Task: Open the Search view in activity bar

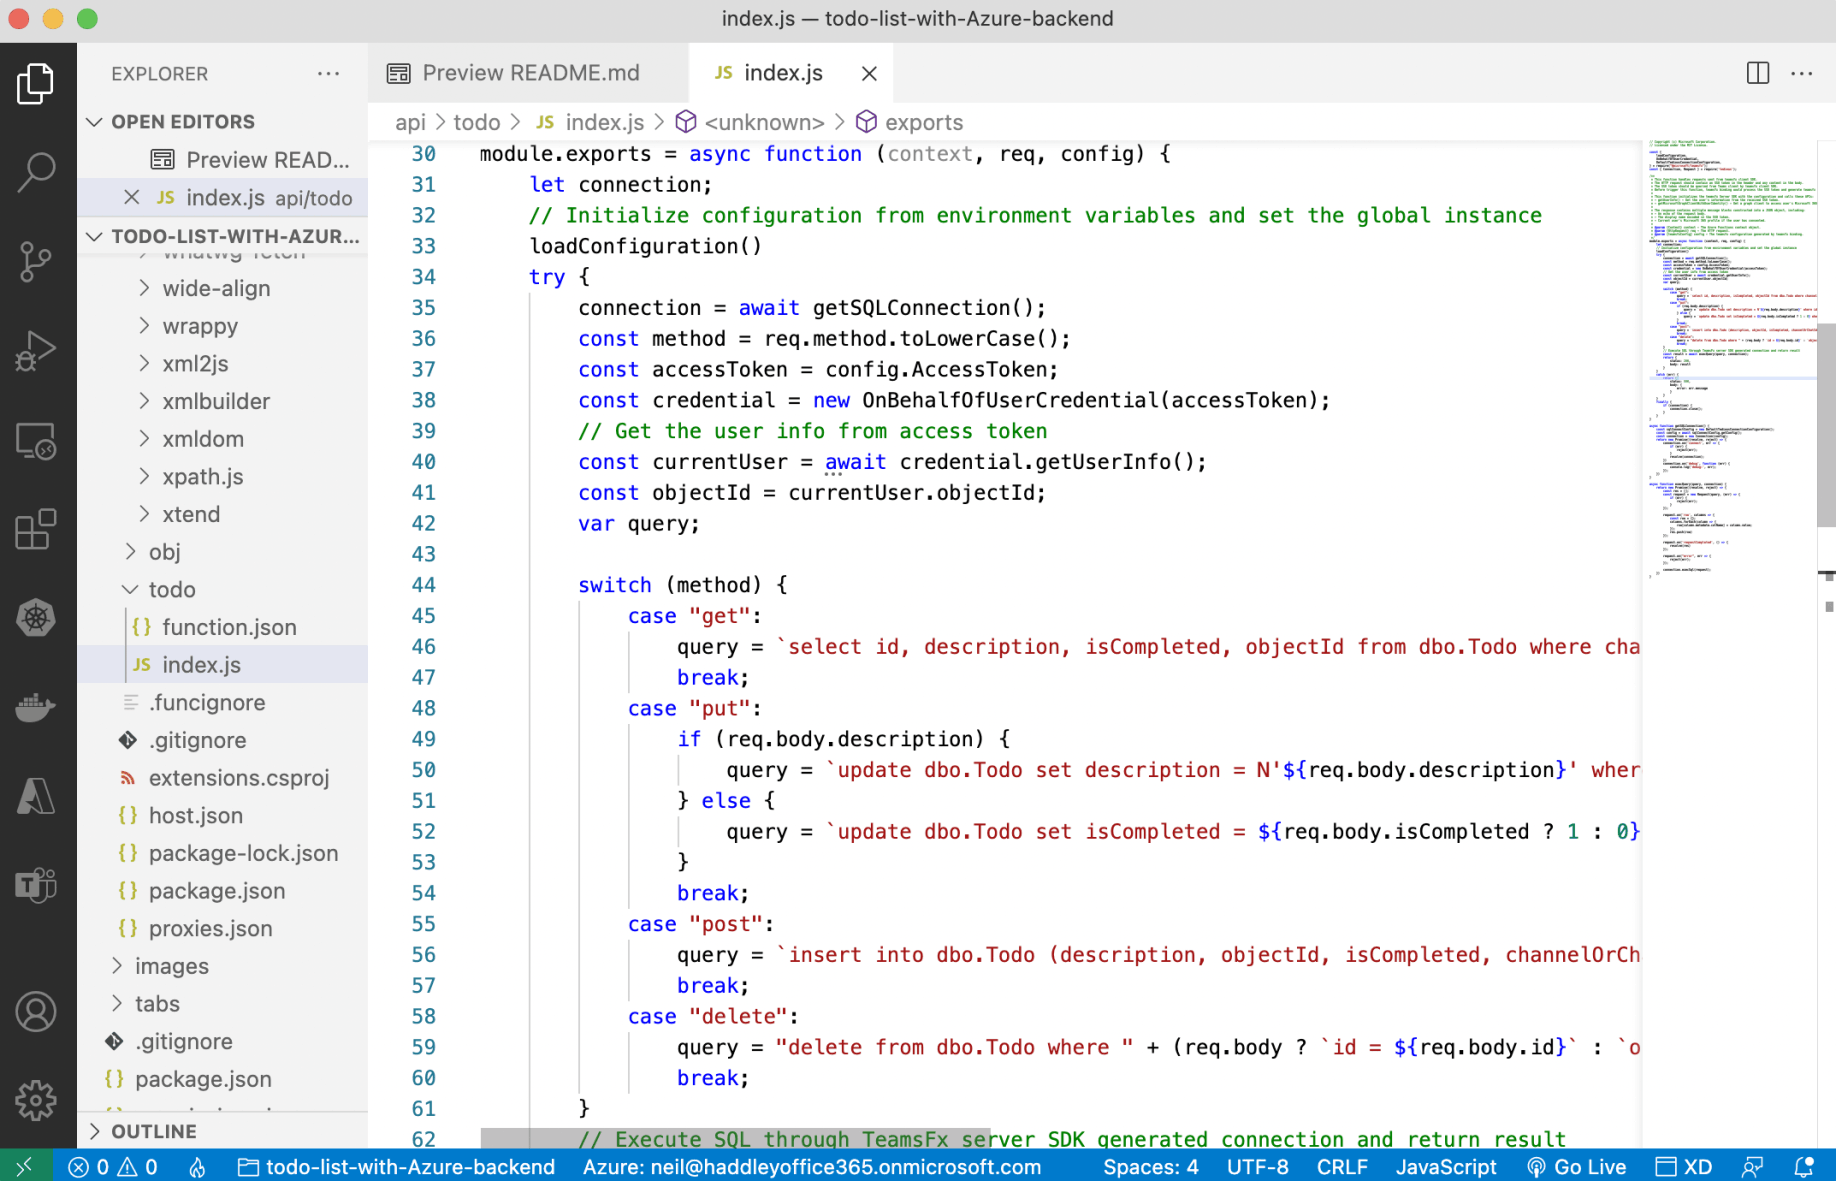Action: click(x=37, y=172)
